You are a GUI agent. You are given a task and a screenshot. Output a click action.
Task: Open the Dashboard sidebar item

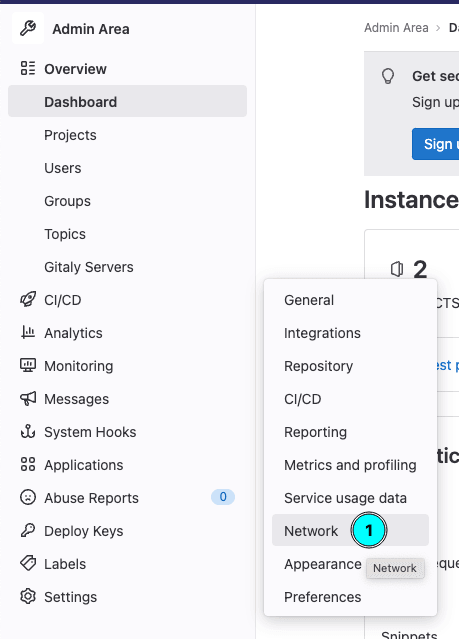click(x=127, y=101)
